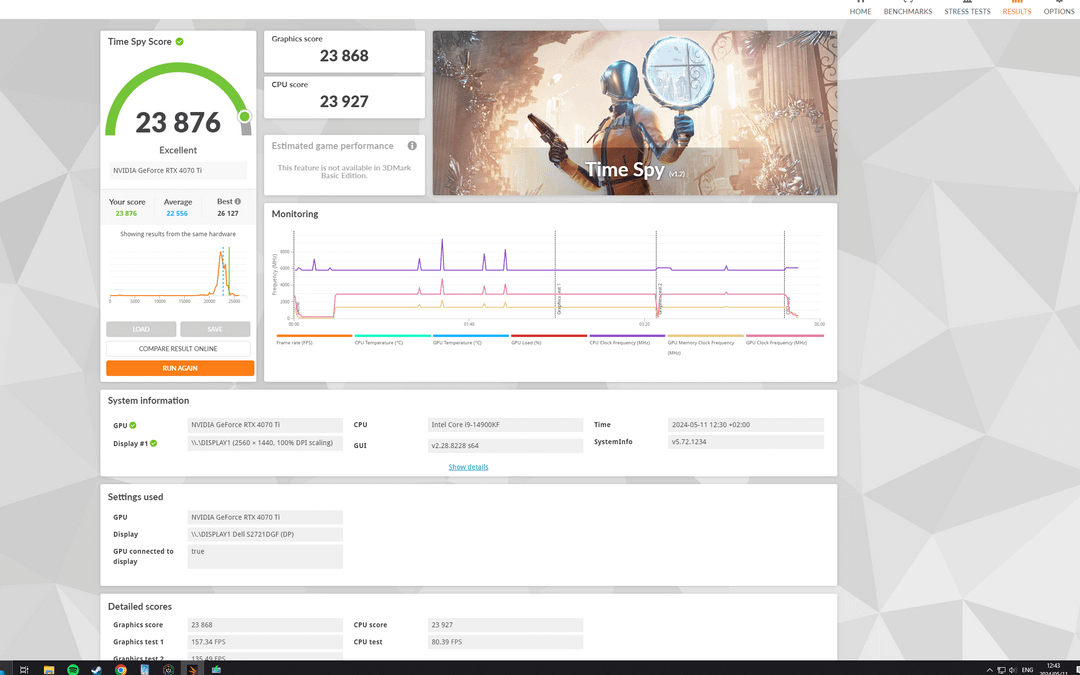Screen dimensions: 1080x675
Task: Click the GUI version v2.28.8228 s64
Action: click(505, 446)
